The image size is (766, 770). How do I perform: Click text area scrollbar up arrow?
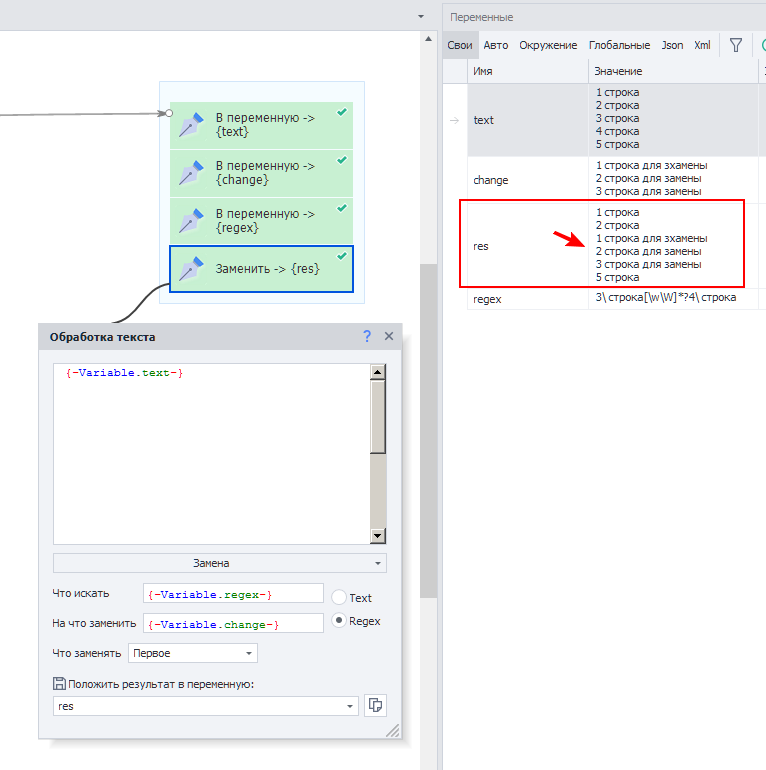(378, 372)
